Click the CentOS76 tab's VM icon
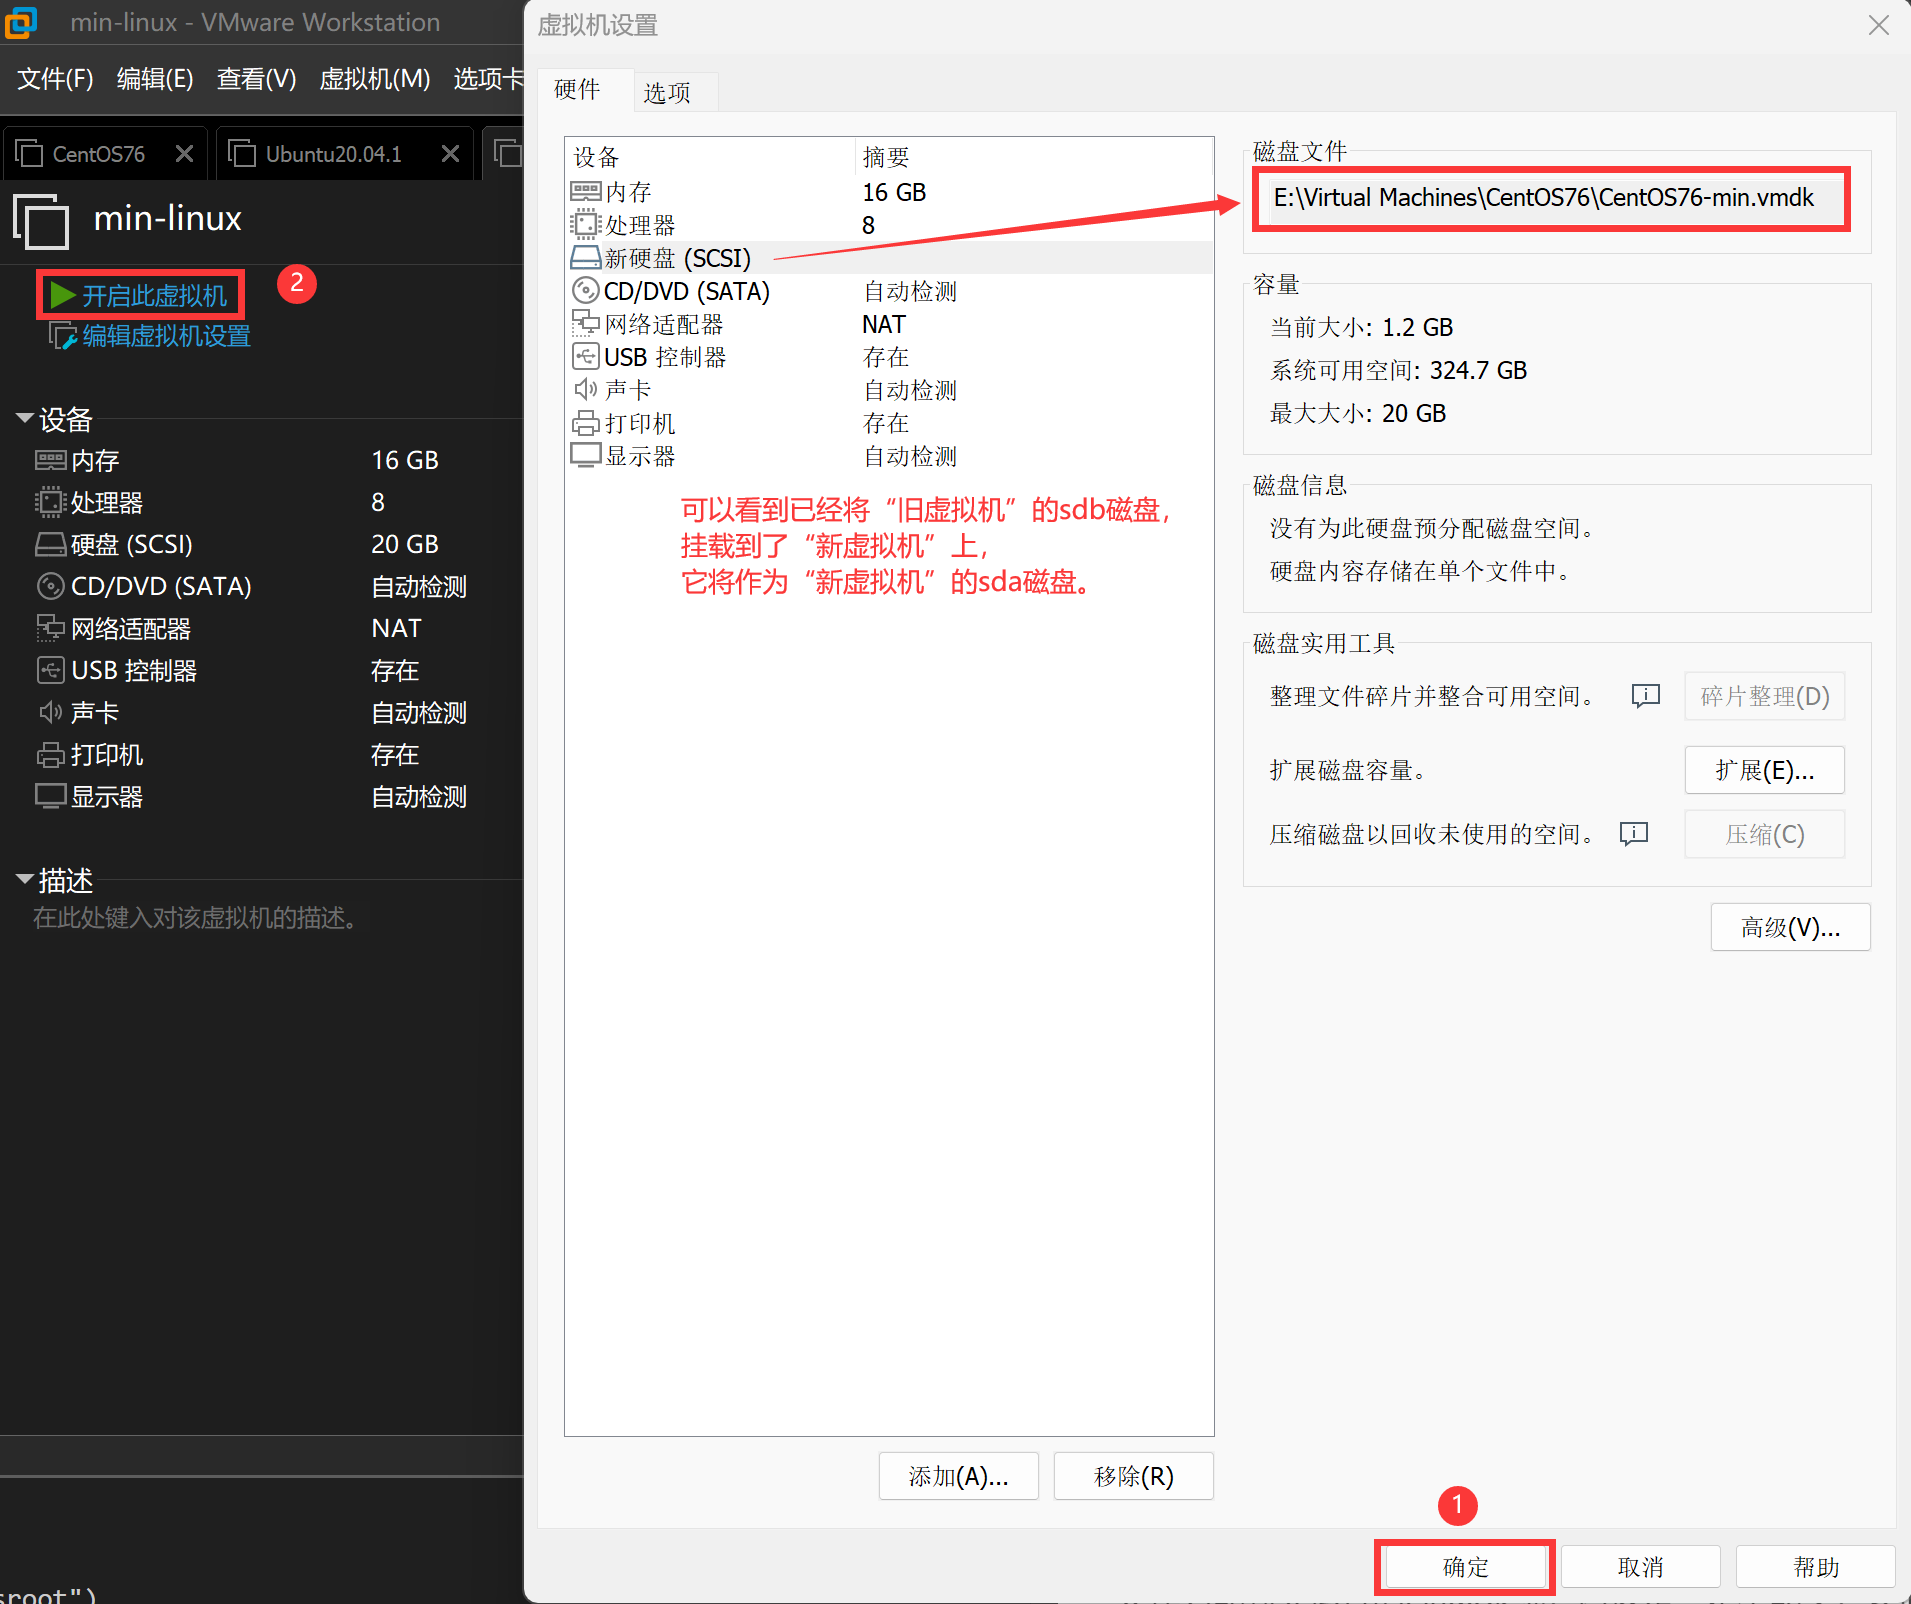 29,153
